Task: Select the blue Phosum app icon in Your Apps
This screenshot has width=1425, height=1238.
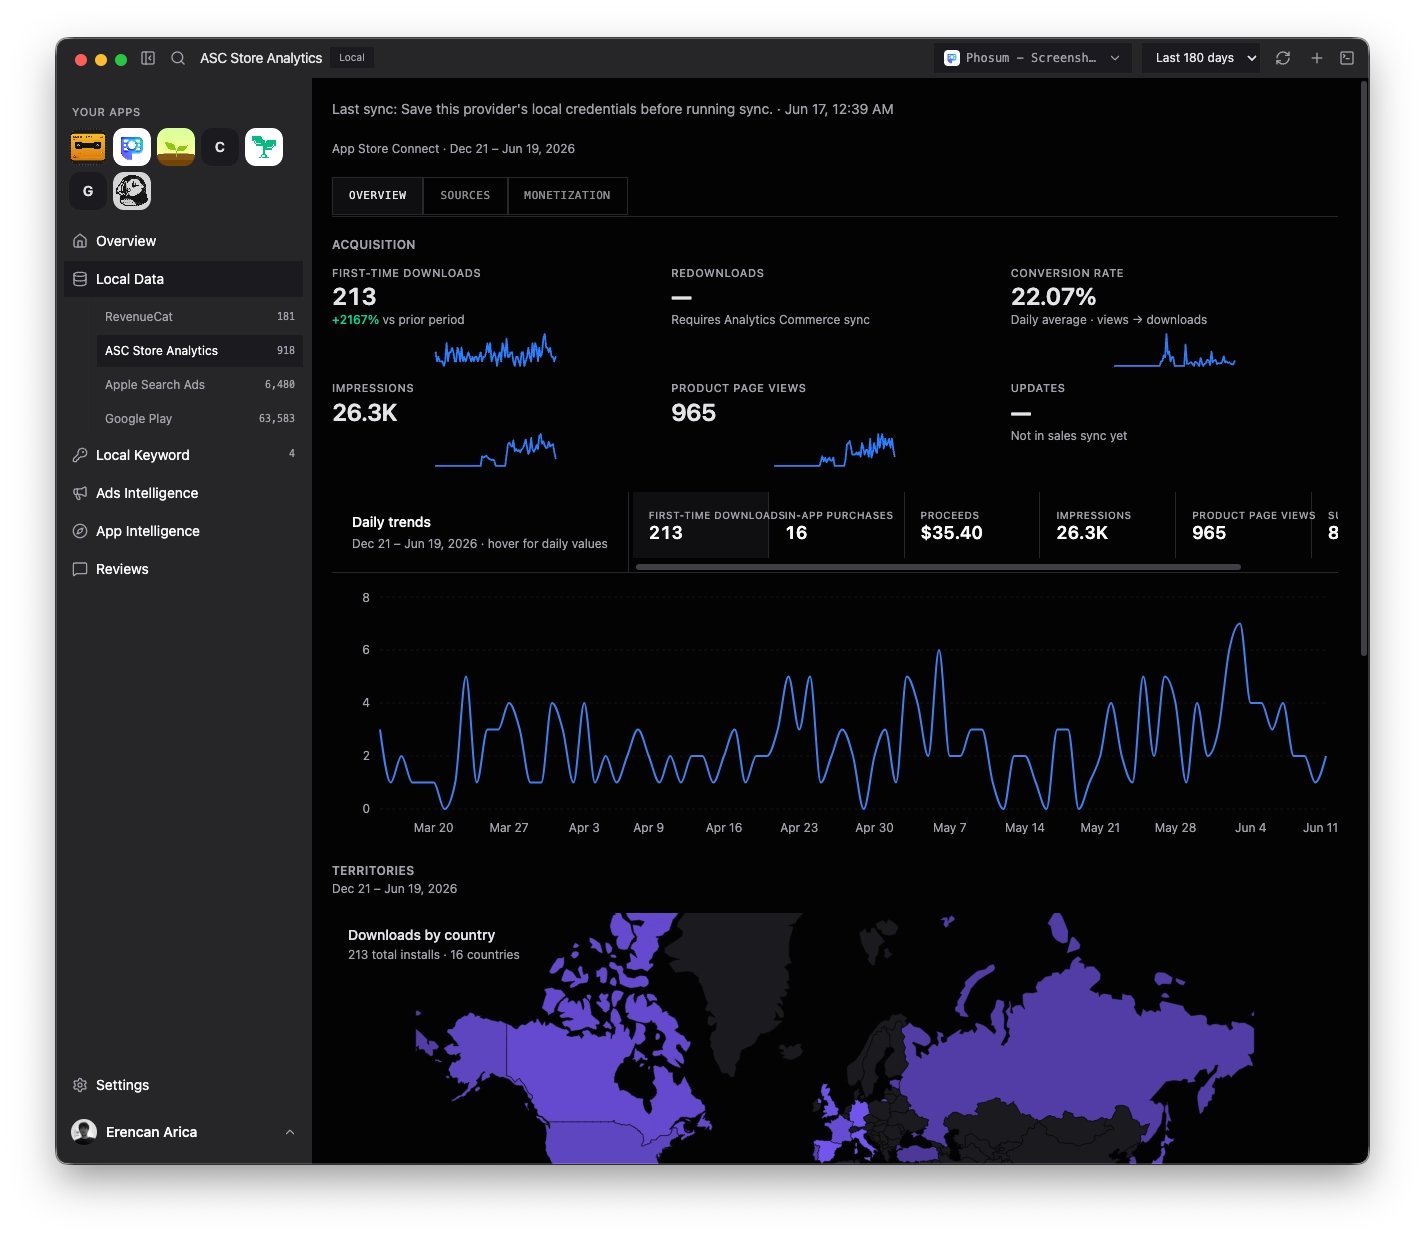Action: coord(132,147)
